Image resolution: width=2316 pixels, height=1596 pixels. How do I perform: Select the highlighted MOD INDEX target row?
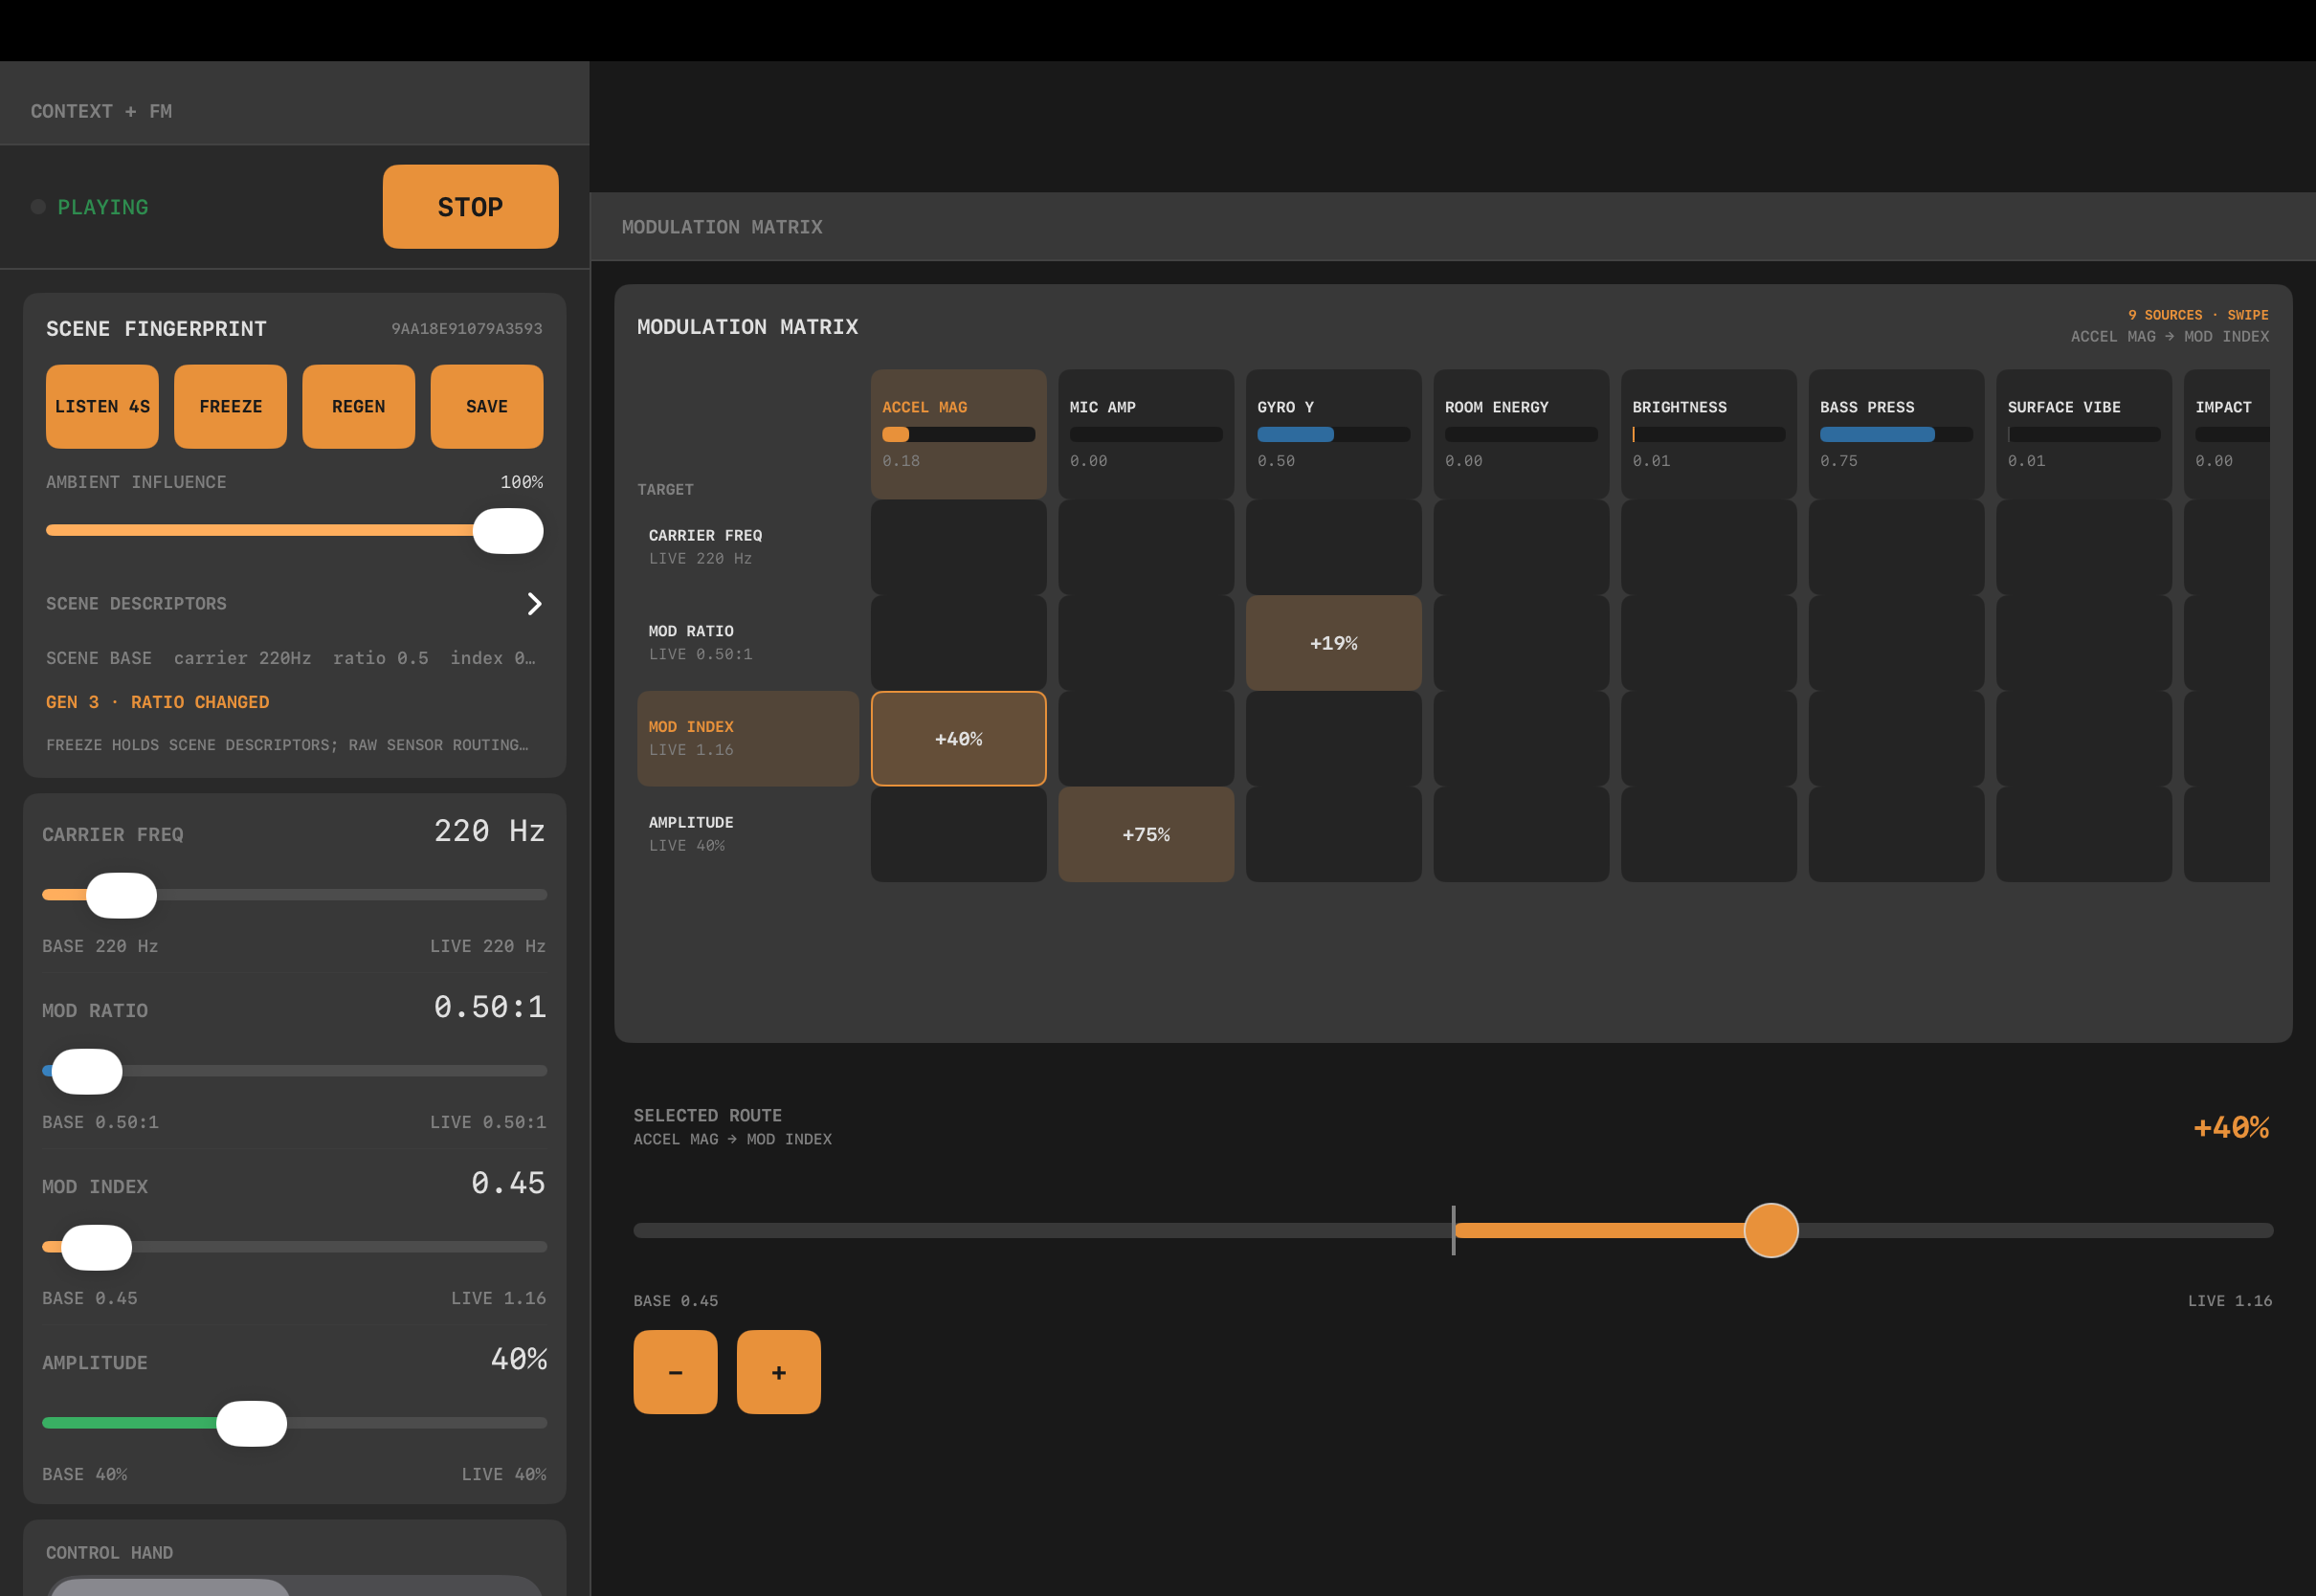(748, 738)
